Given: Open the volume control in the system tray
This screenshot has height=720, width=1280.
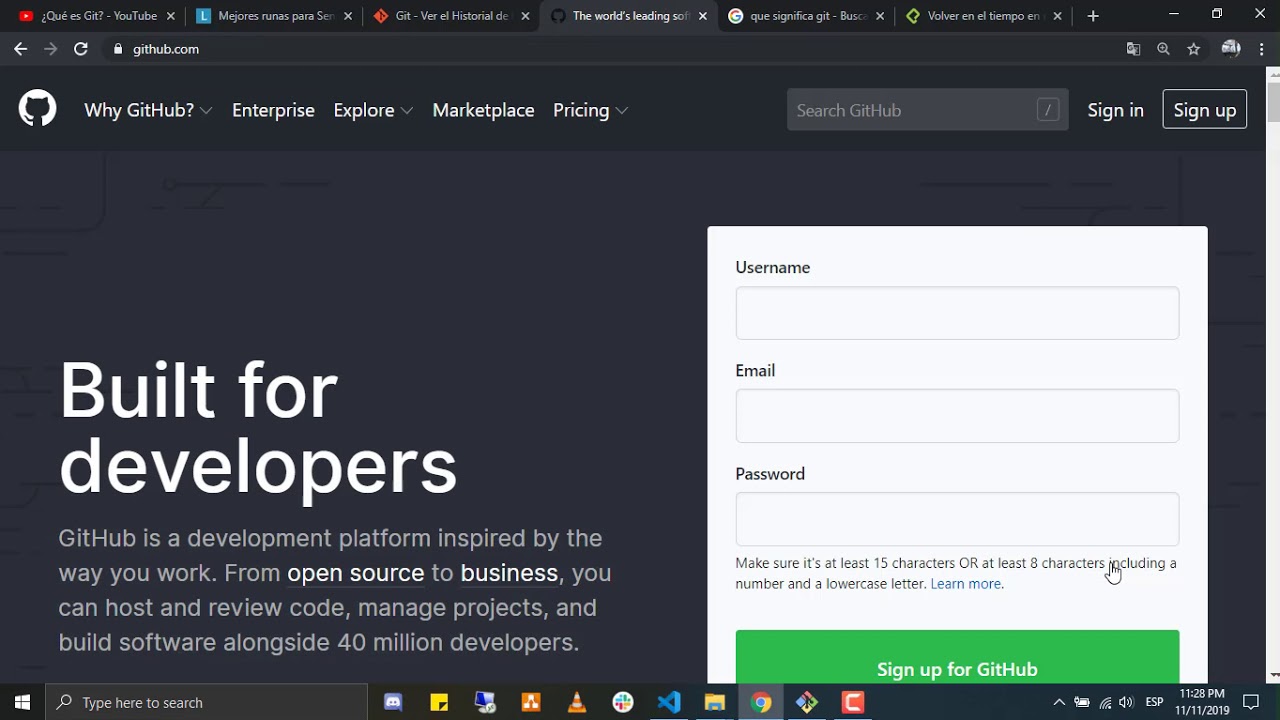Looking at the screenshot, I should pyautogui.click(x=1127, y=702).
